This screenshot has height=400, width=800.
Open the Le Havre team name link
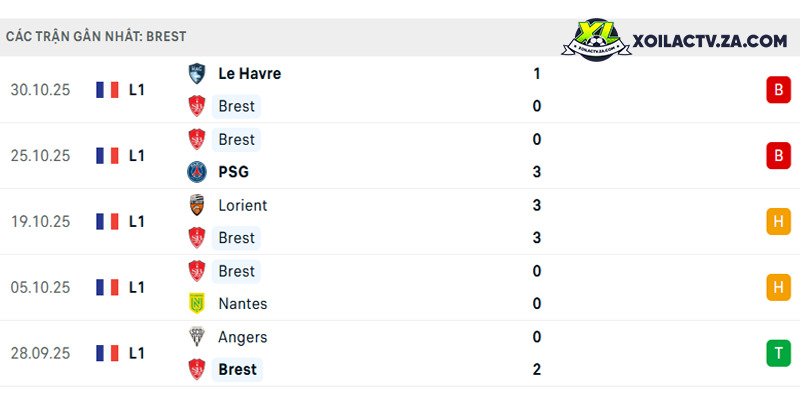pos(249,74)
